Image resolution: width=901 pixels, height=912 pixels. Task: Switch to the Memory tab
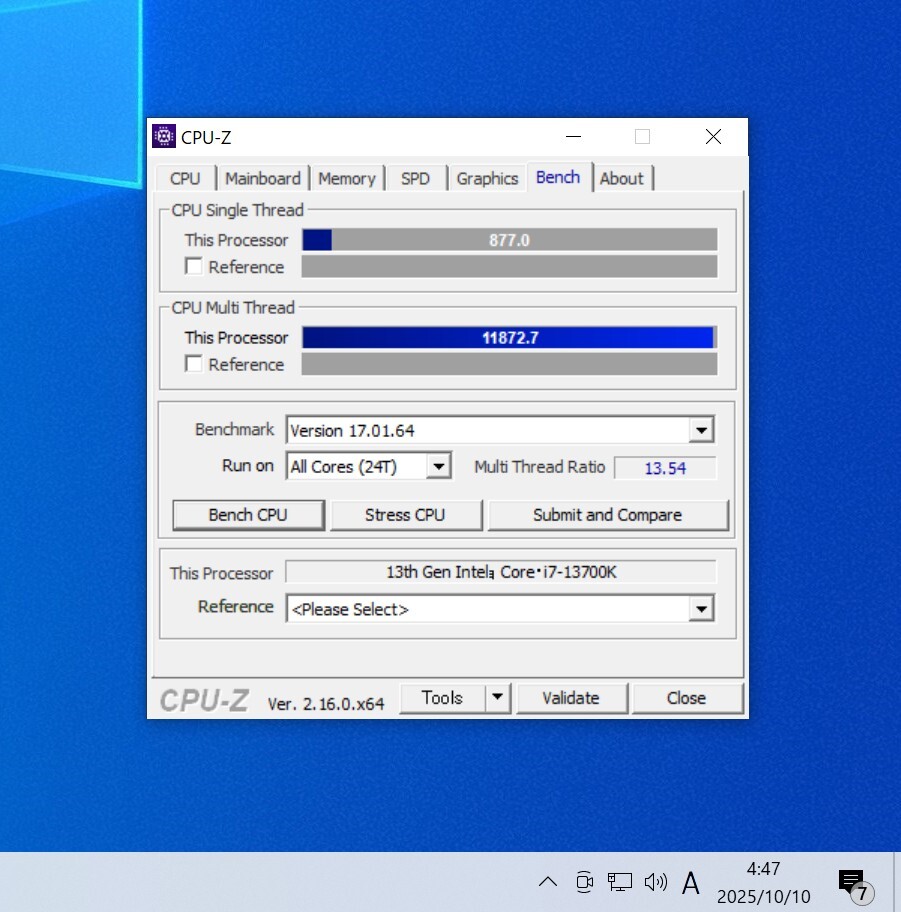pos(346,178)
